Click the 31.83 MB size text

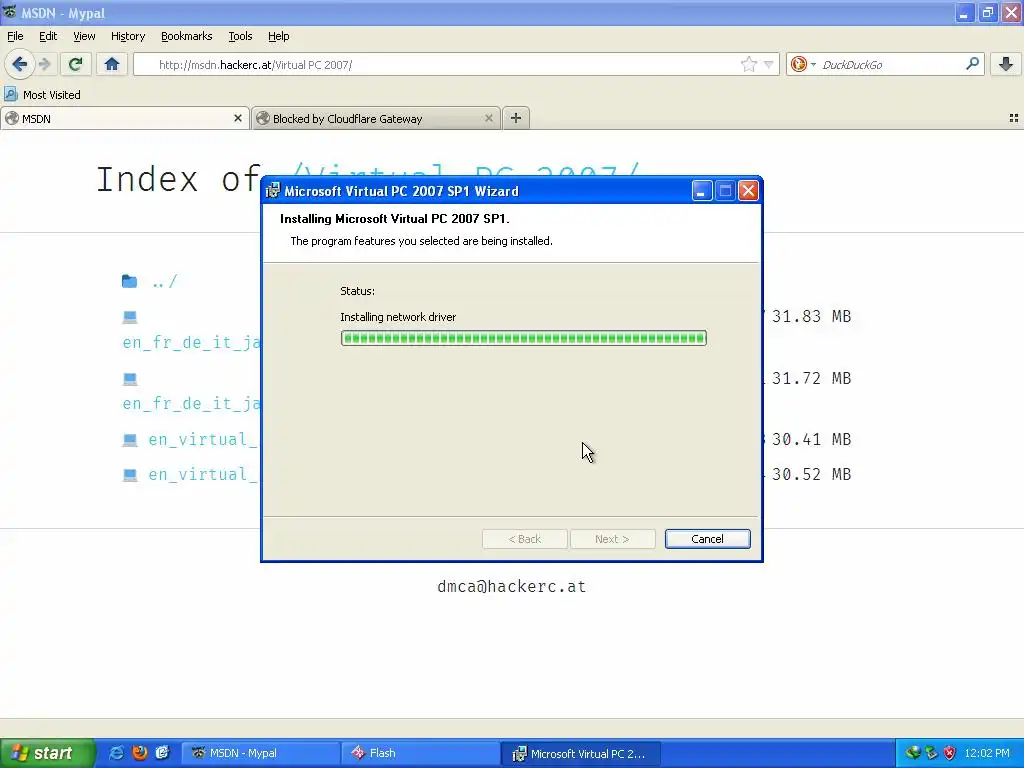[x=811, y=316]
